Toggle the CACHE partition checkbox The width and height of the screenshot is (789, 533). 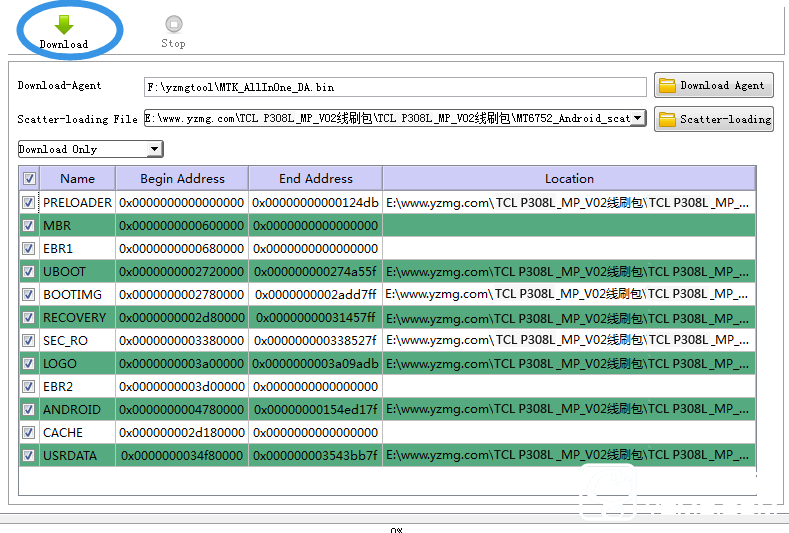coord(29,433)
